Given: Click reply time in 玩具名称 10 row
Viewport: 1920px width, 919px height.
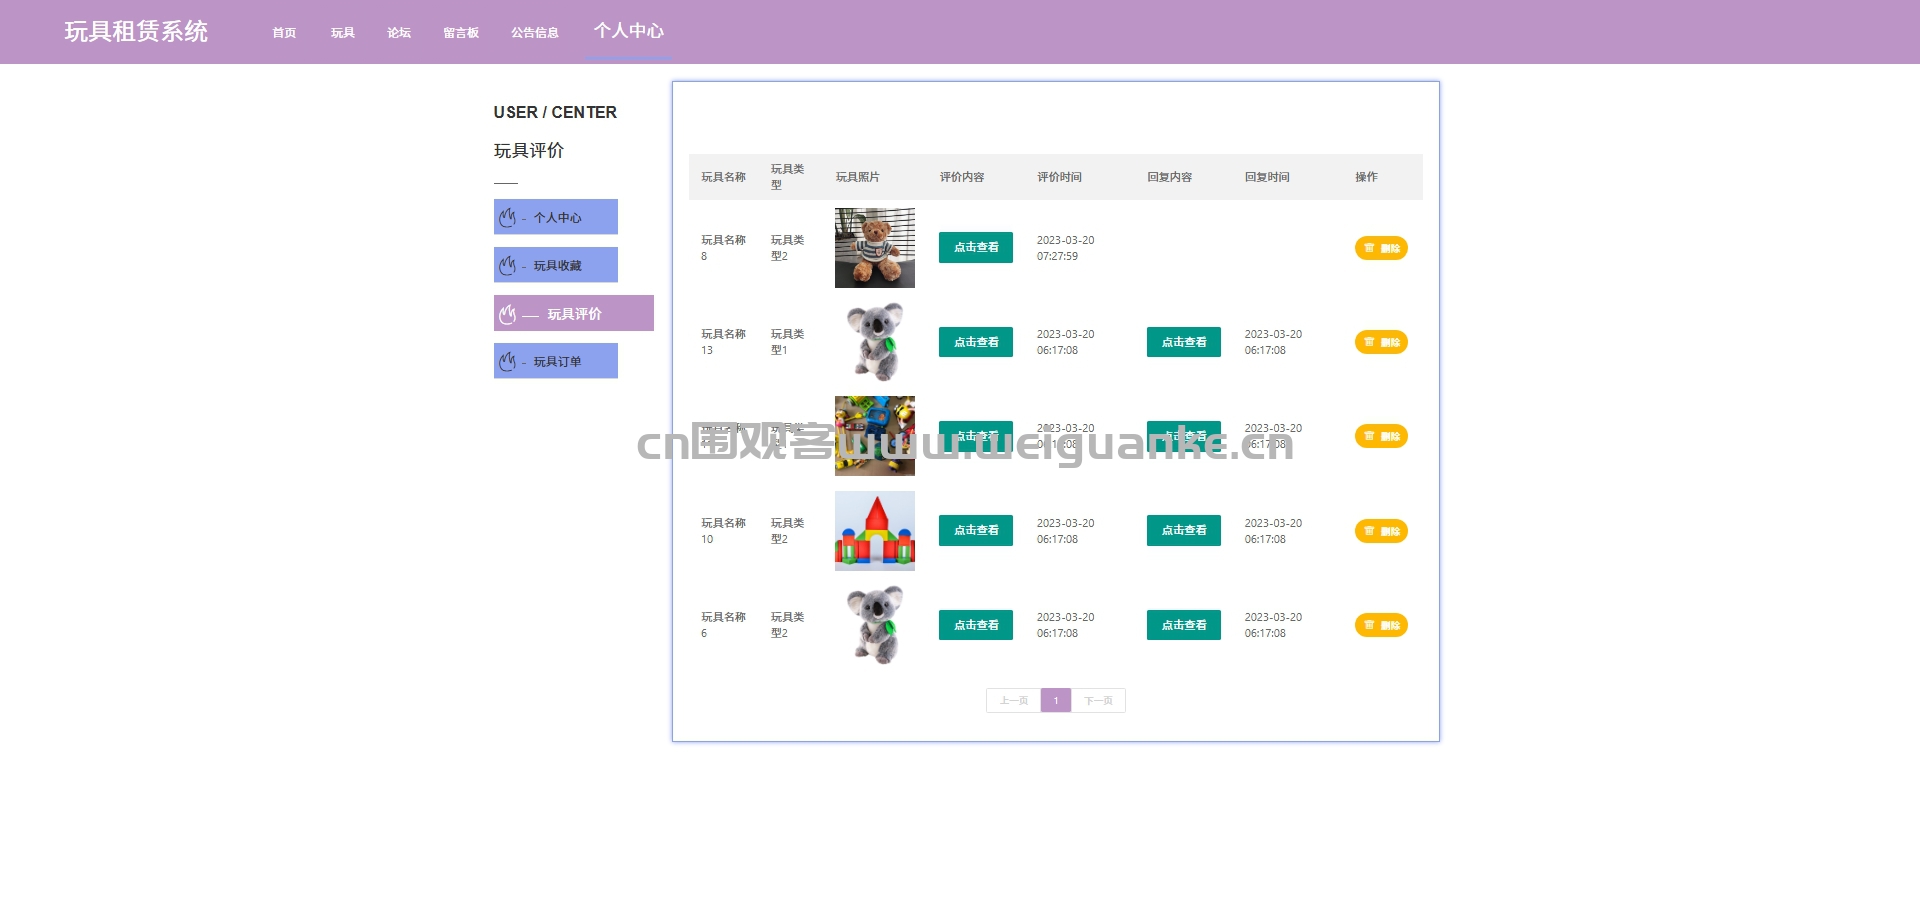Looking at the screenshot, I should (1273, 531).
